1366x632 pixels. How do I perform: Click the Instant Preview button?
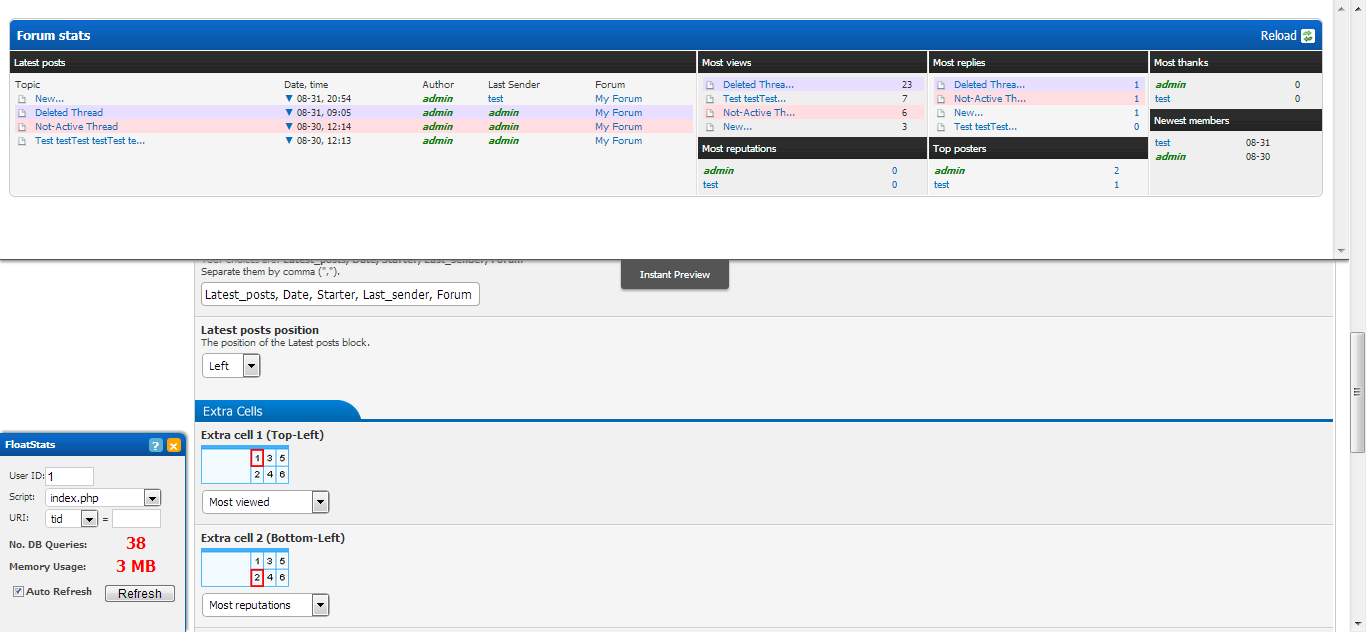[x=675, y=274]
